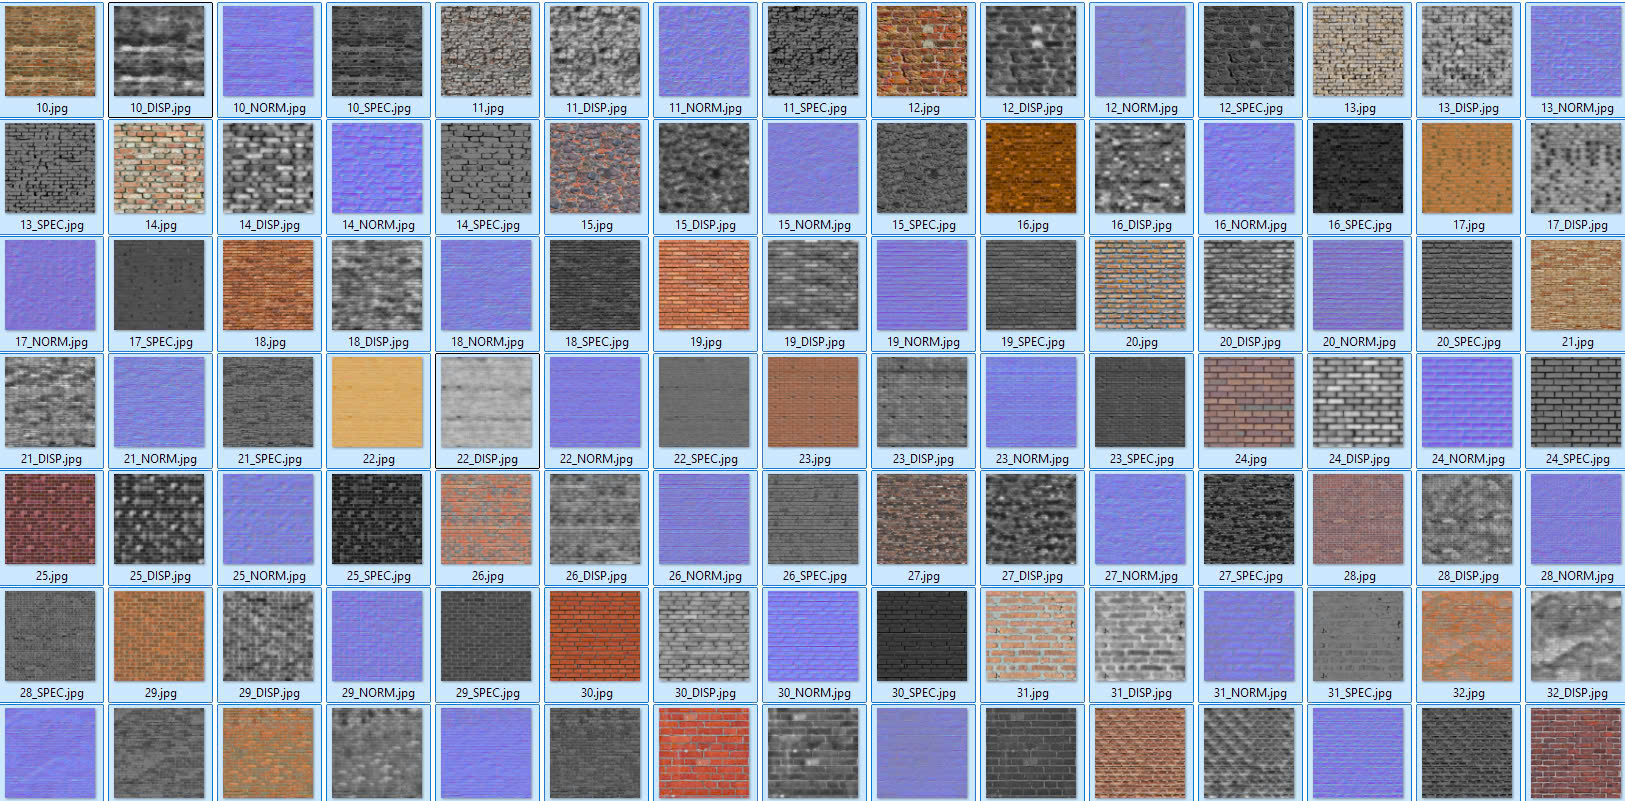
Task: Click the 22_DISP.jpg grayscale file
Action: 487,403
